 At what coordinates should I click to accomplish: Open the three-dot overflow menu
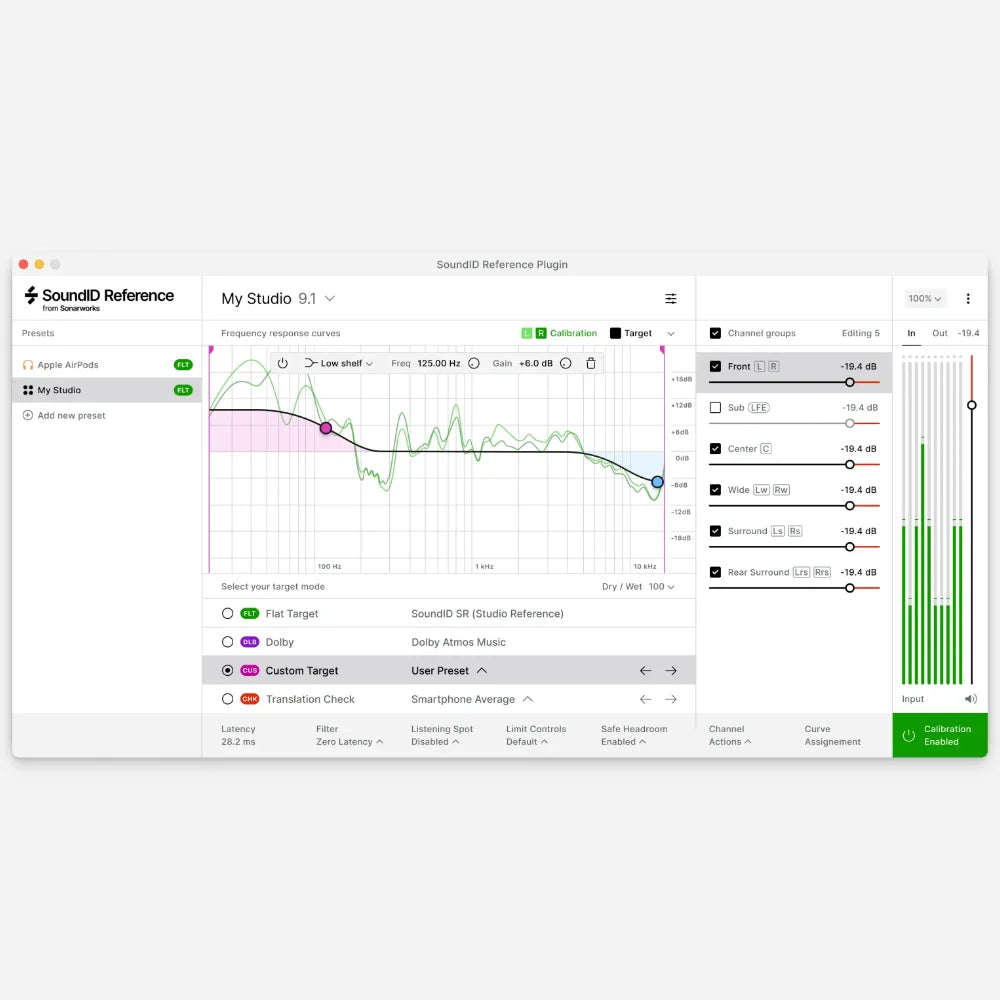coord(967,298)
